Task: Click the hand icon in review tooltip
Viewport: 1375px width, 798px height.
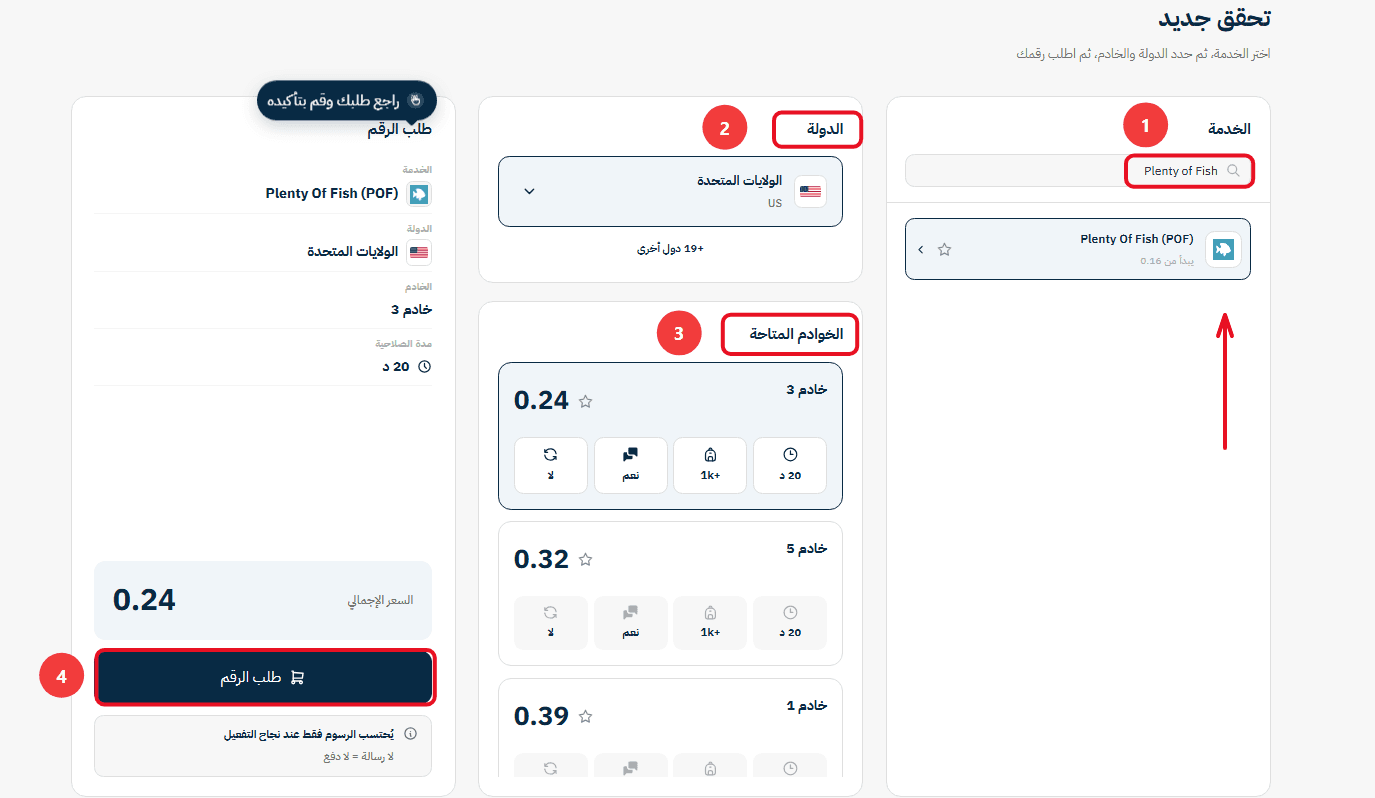Action: [x=416, y=100]
